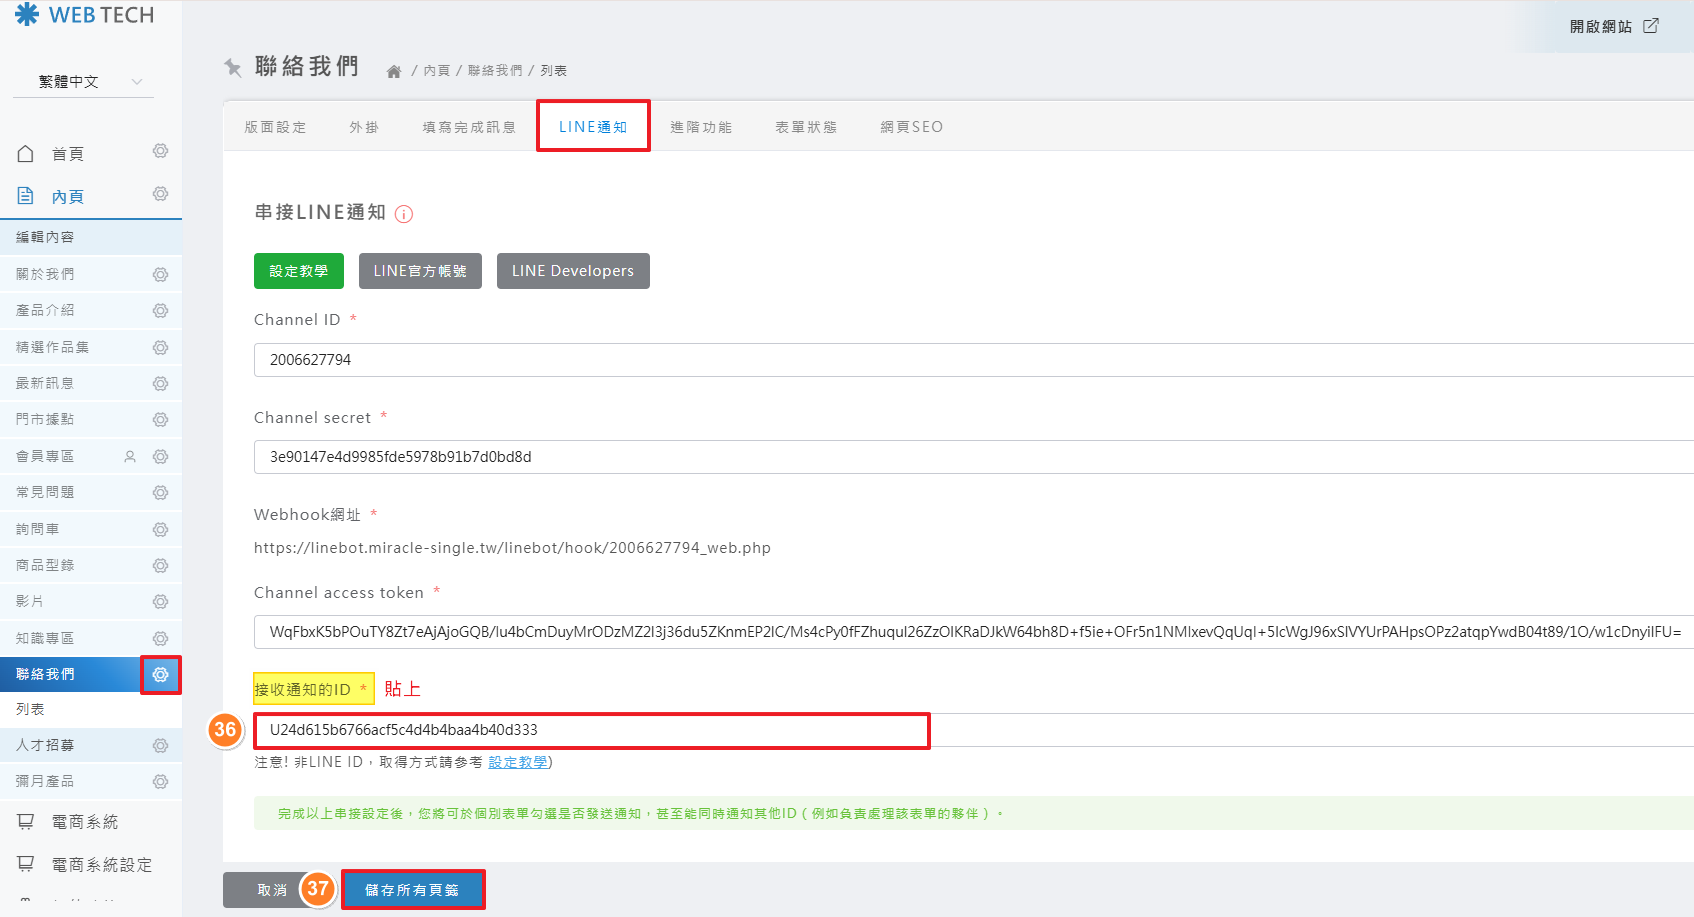Focus the Channel secret input field
Viewport: 1694px width, 917px height.
click(x=970, y=457)
